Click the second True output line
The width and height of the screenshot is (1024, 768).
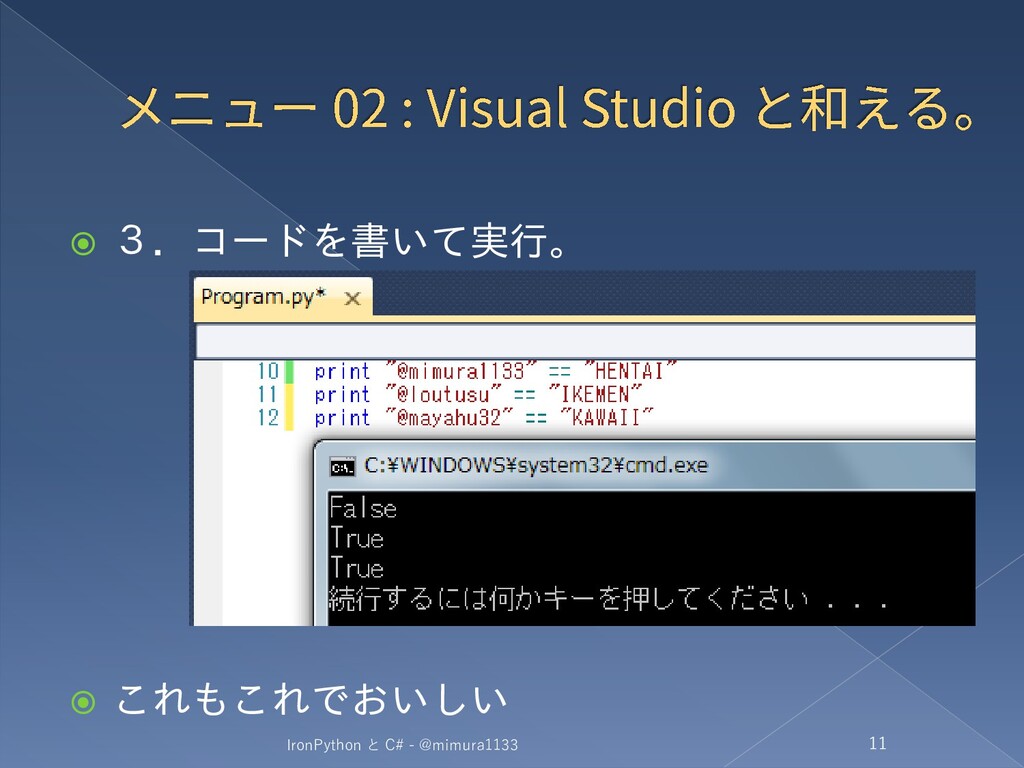(x=357, y=568)
